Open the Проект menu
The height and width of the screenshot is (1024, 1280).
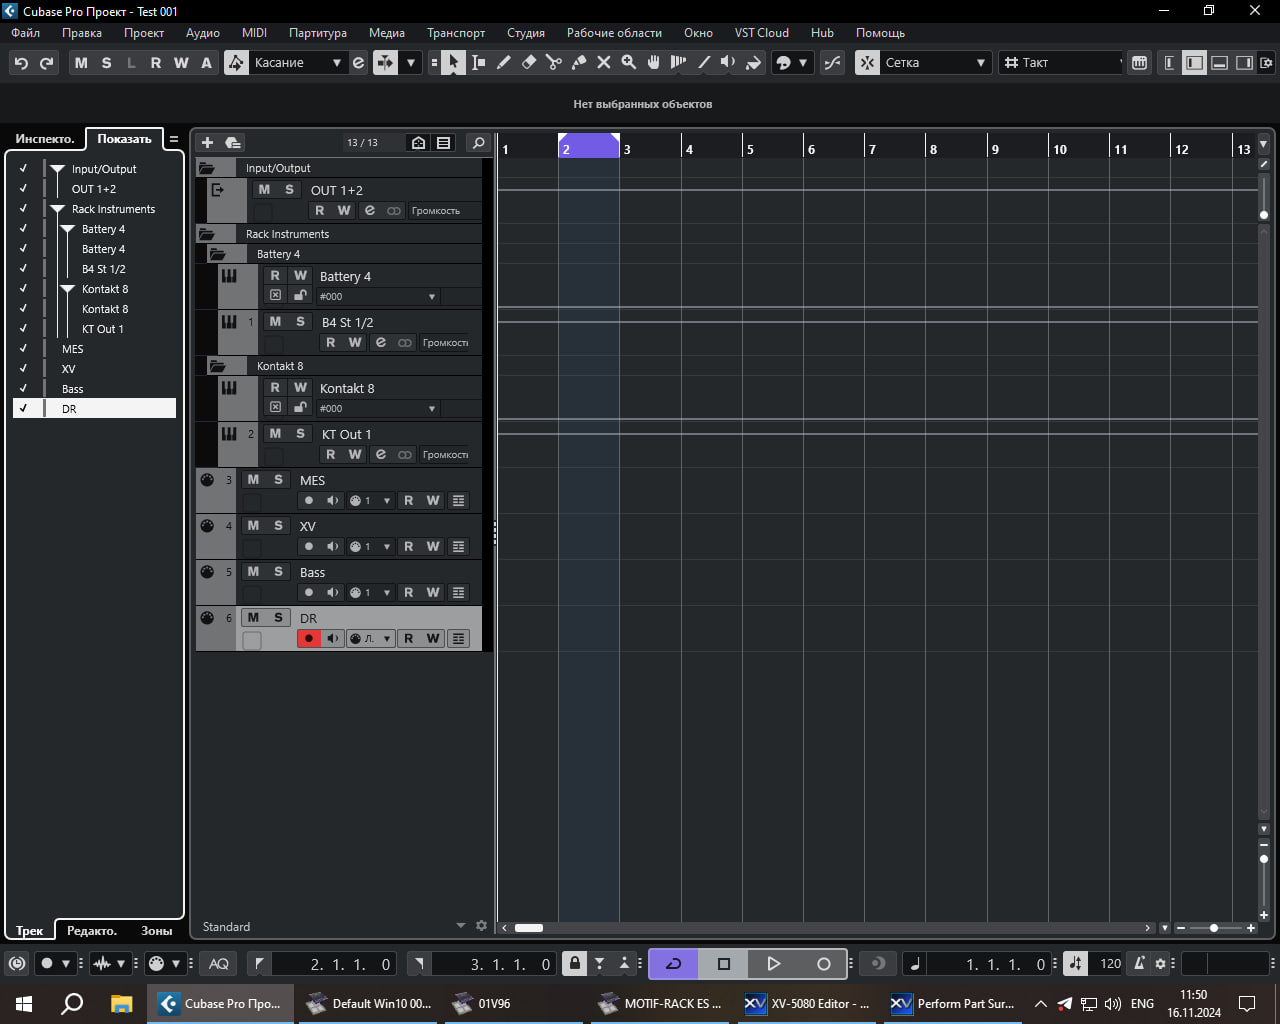(144, 33)
